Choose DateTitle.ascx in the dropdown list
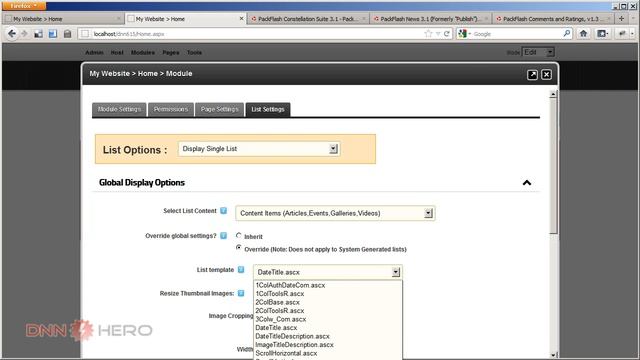Viewport: 640px width, 360px height. (327, 328)
